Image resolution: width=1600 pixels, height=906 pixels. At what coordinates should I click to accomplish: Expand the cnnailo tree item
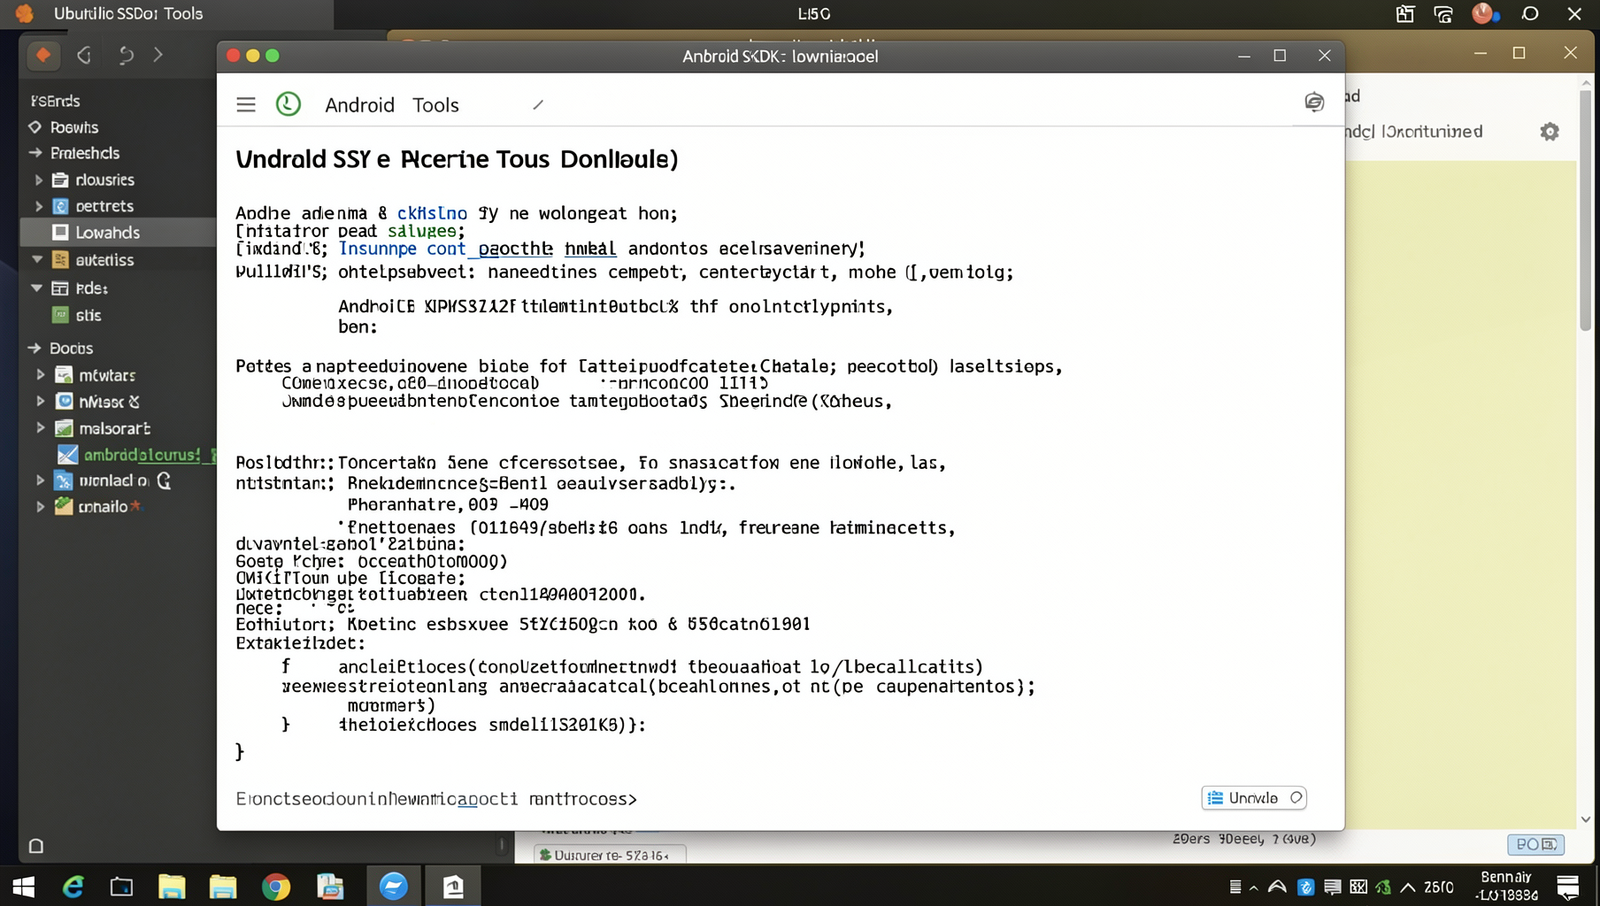coord(40,507)
